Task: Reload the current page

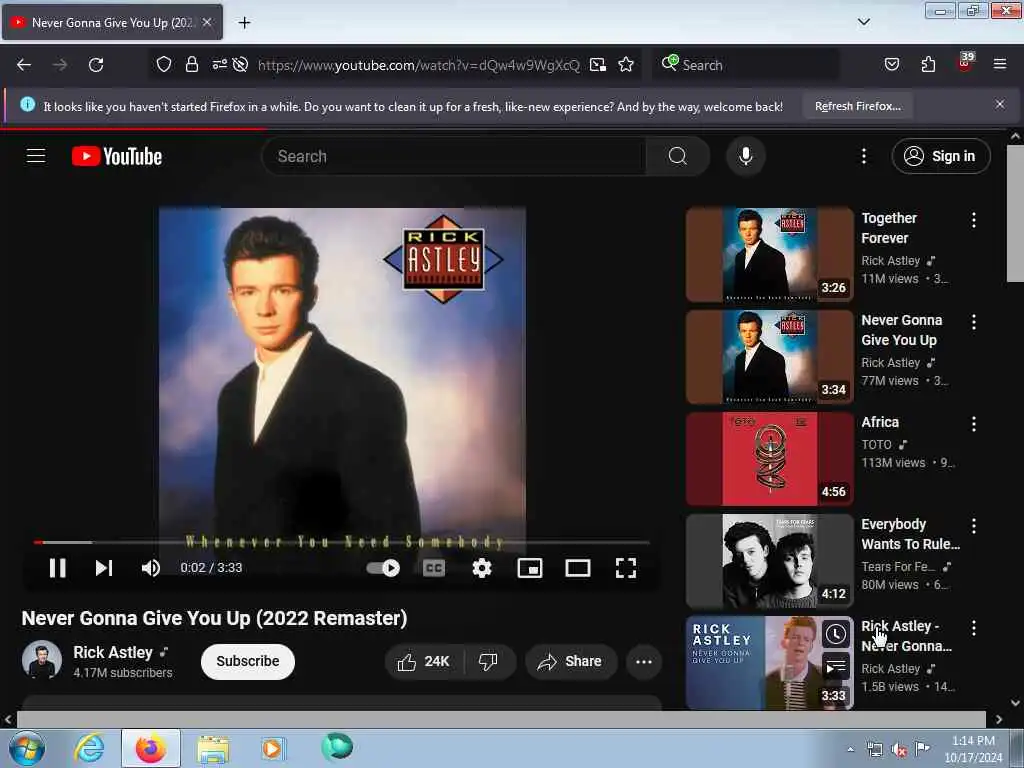Action: [96, 65]
